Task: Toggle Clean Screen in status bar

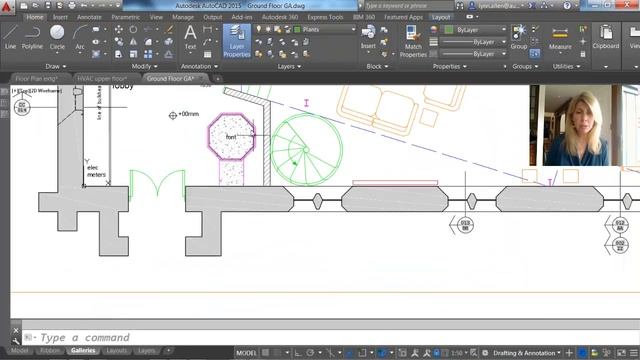Action: coord(621,353)
